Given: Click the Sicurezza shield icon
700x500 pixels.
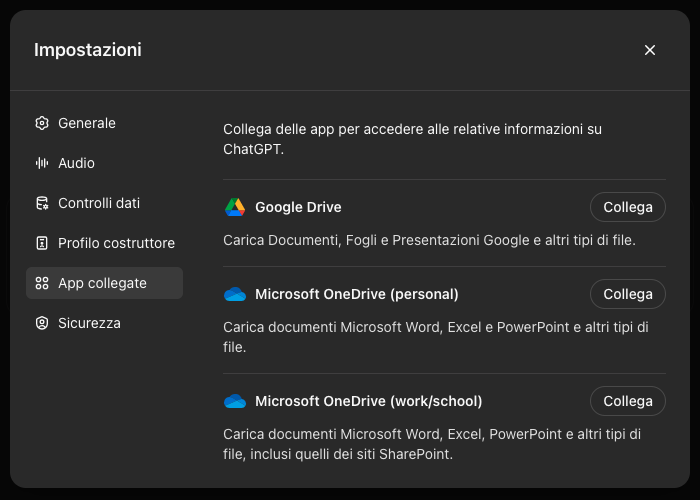Looking at the screenshot, I should coord(42,323).
